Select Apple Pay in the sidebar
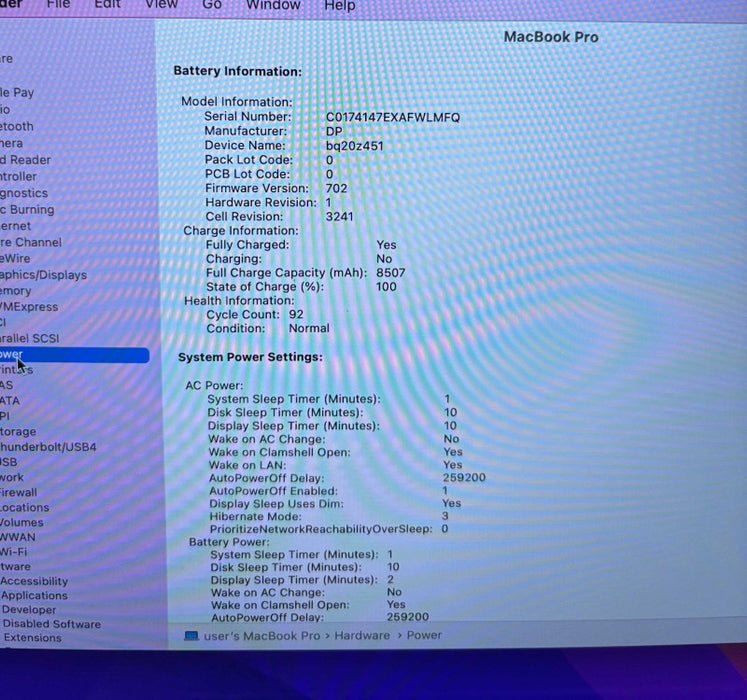The width and height of the screenshot is (747, 700). click(17, 92)
